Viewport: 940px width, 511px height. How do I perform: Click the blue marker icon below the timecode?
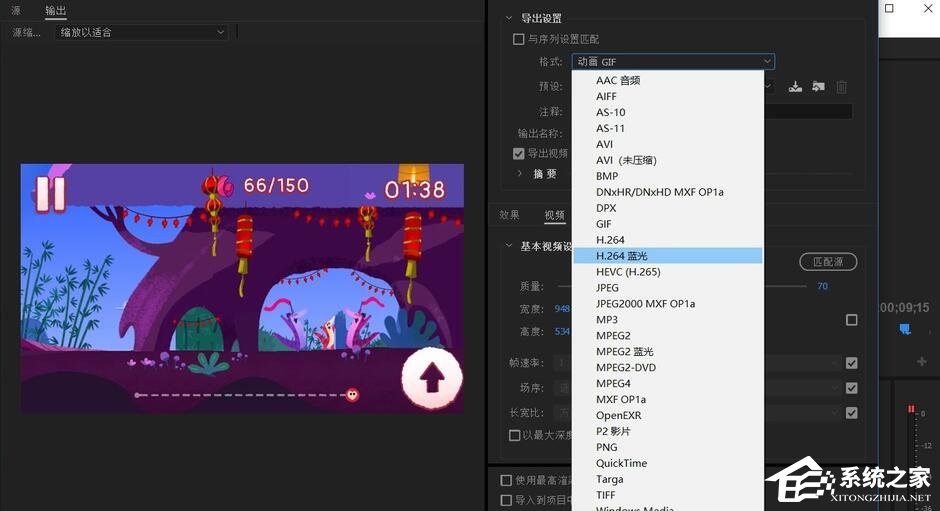pyautogui.click(x=905, y=329)
